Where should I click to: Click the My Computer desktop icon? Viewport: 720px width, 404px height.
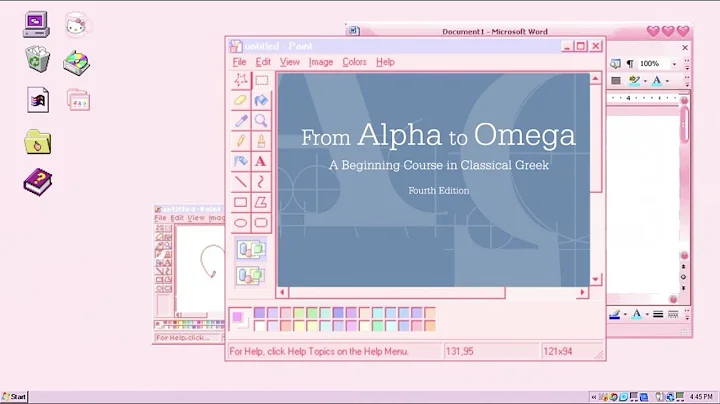tap(36, 24)
